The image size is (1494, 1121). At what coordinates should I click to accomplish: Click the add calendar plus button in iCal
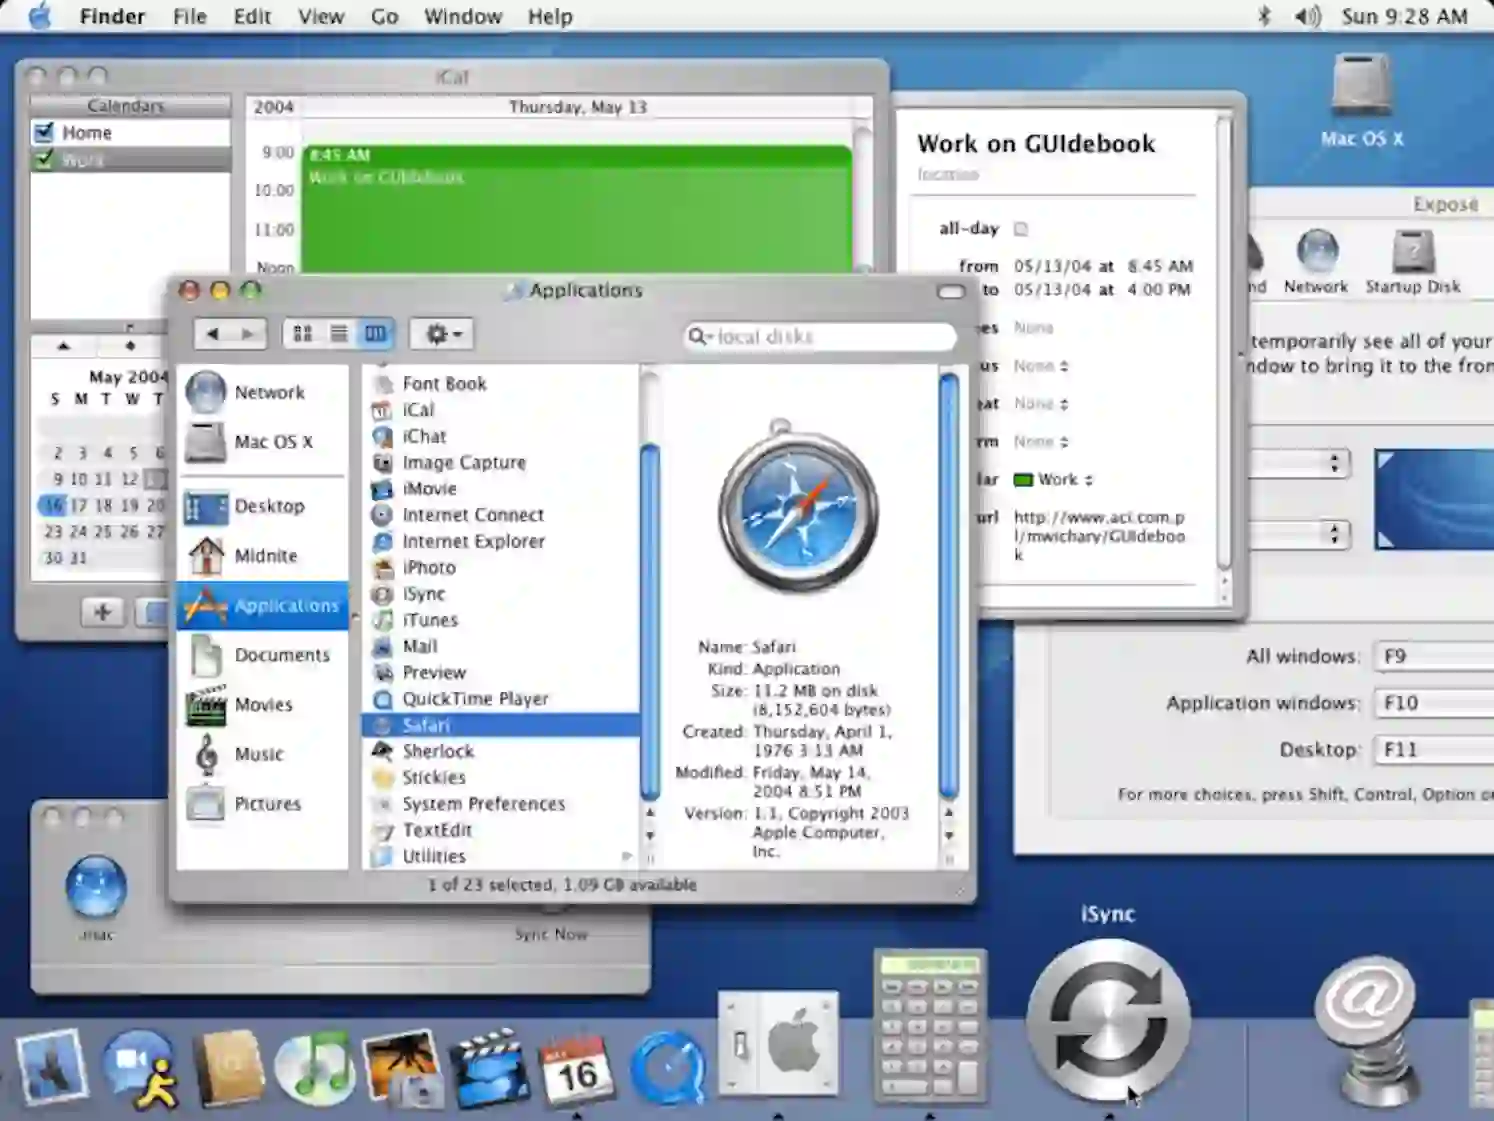pyautogui.click(x=103, y=613)
